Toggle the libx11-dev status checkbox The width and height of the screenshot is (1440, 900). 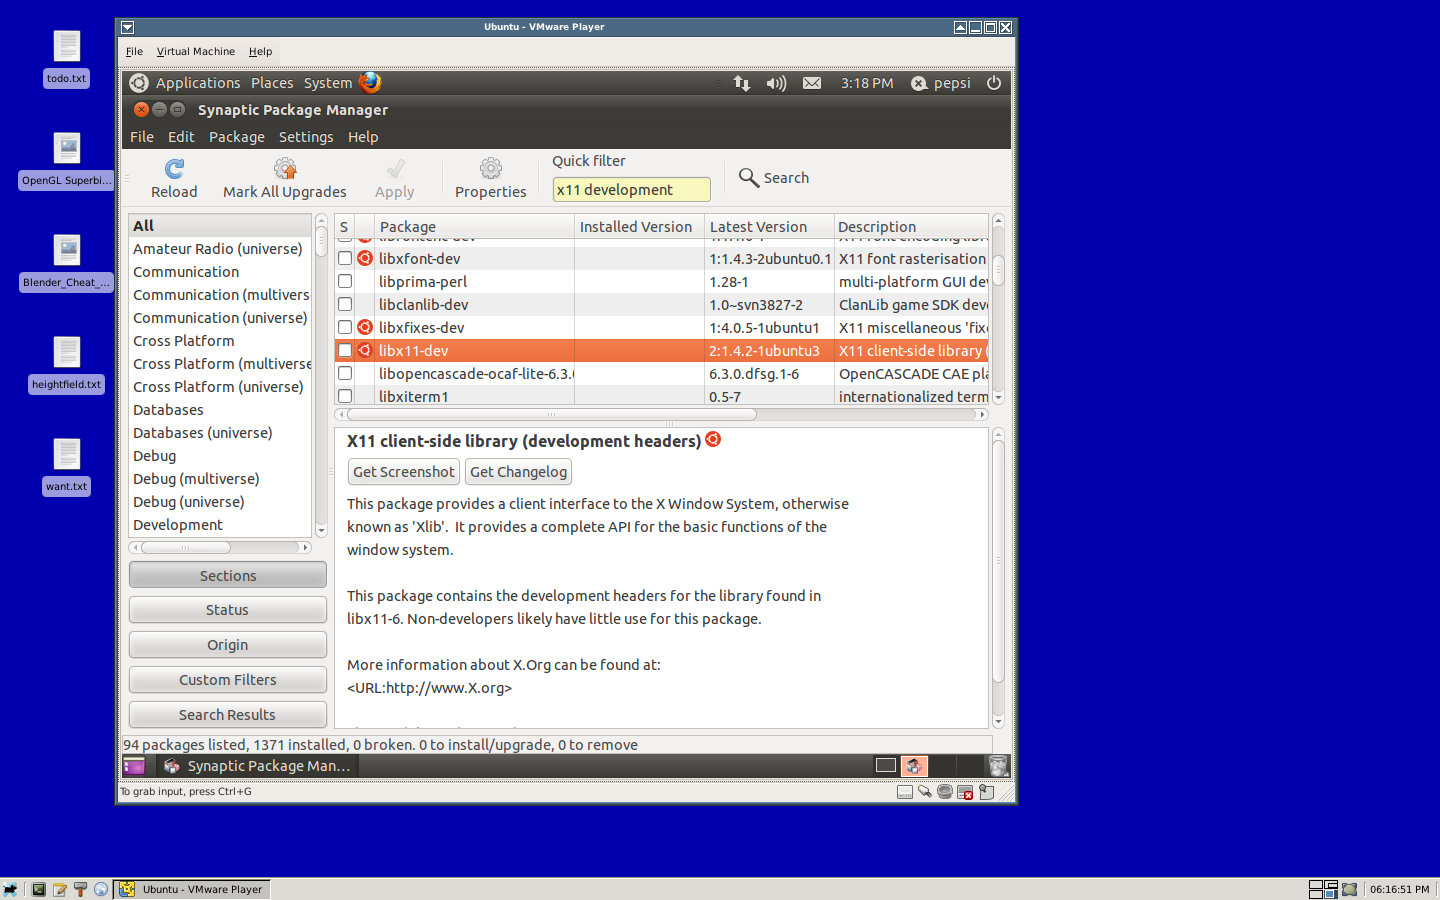(x=345, y=351)
